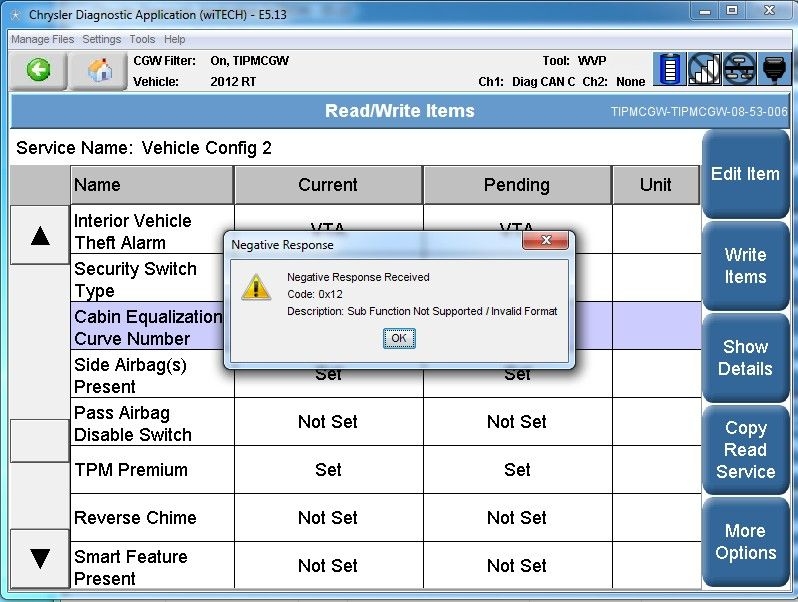798x602 pixels.
Task: Click the Pending value of Smart Feature Present
Action: click(x=517, y=565)
